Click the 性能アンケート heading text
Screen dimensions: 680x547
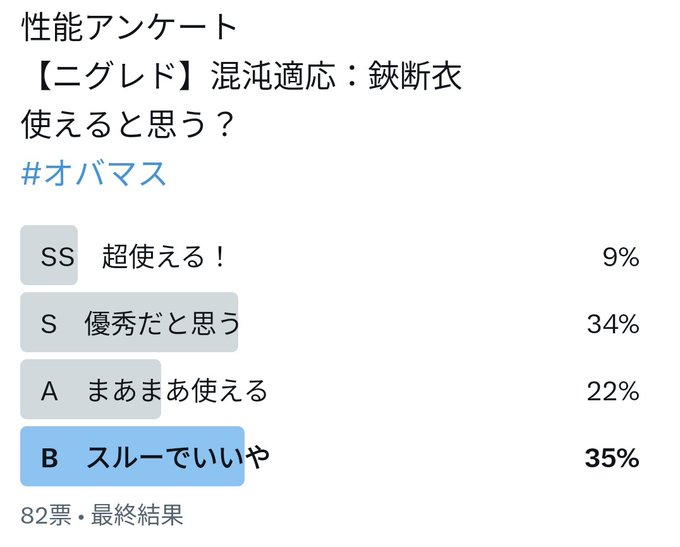129,27
